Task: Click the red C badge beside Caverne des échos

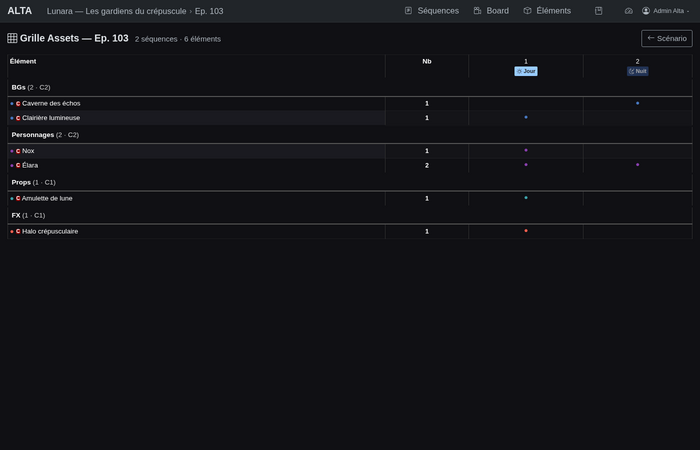Action: click(18, 103)
